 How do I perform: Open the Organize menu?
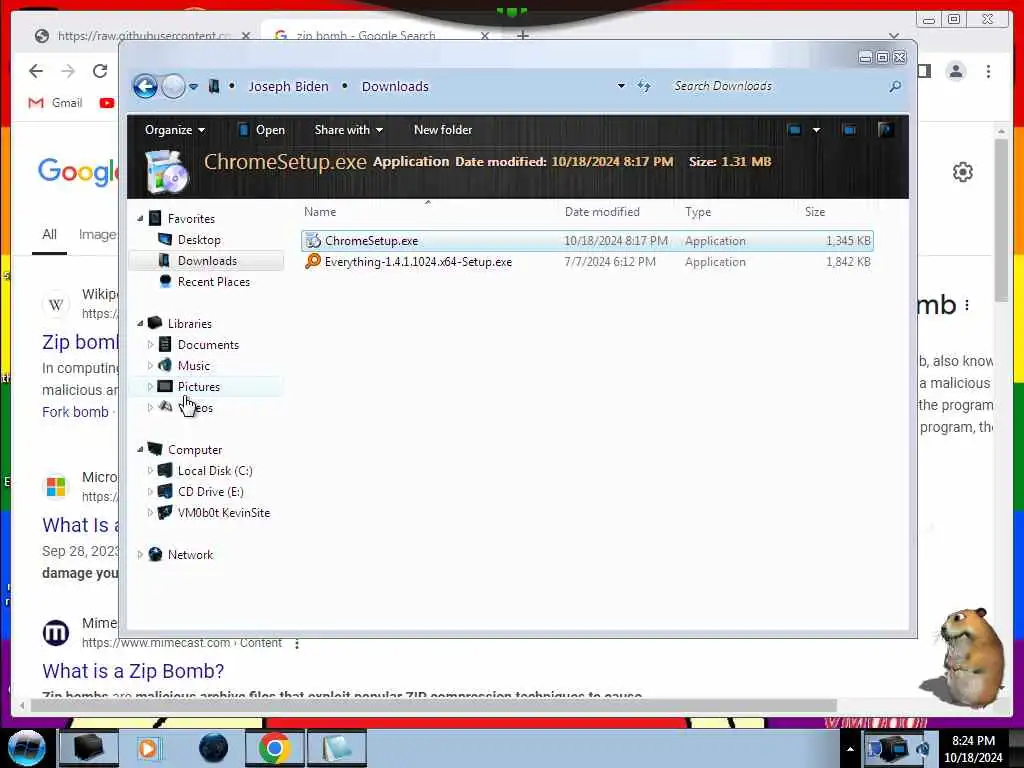[174, 130]
